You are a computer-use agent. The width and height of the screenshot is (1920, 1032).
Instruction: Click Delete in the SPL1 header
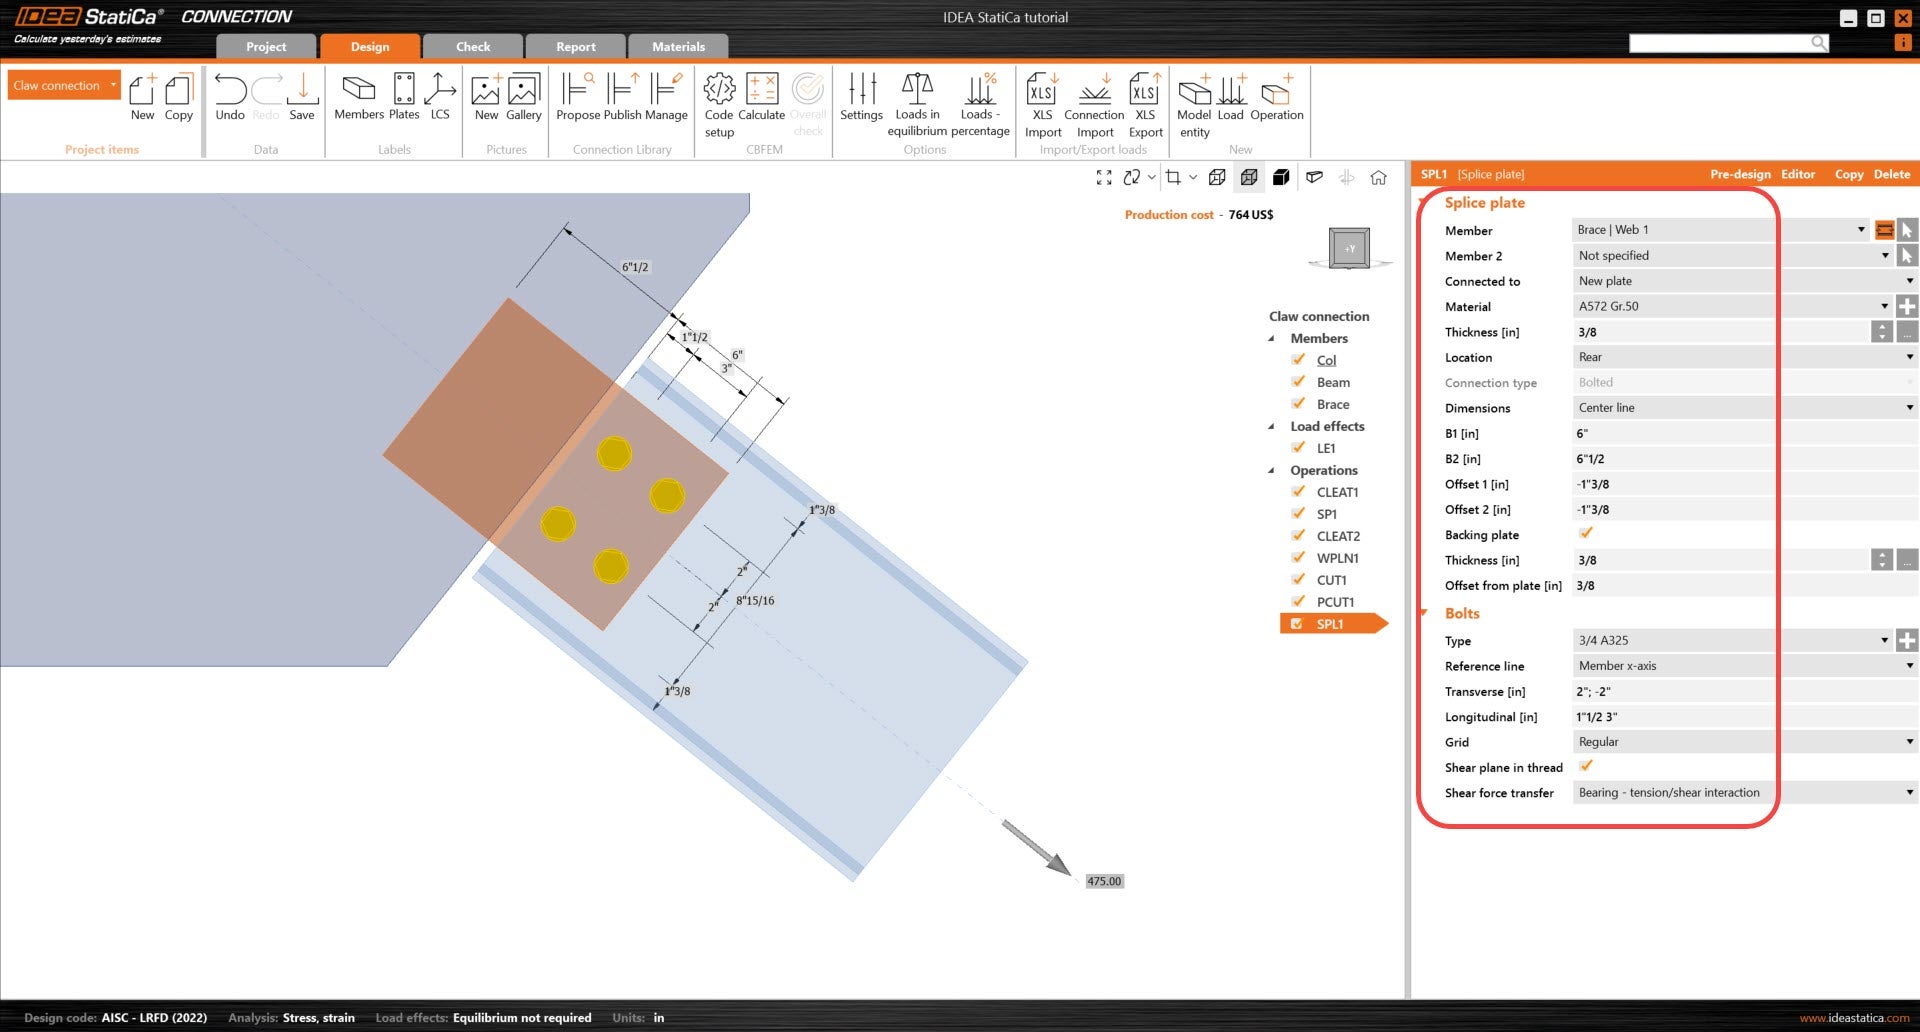(1891, 174)
